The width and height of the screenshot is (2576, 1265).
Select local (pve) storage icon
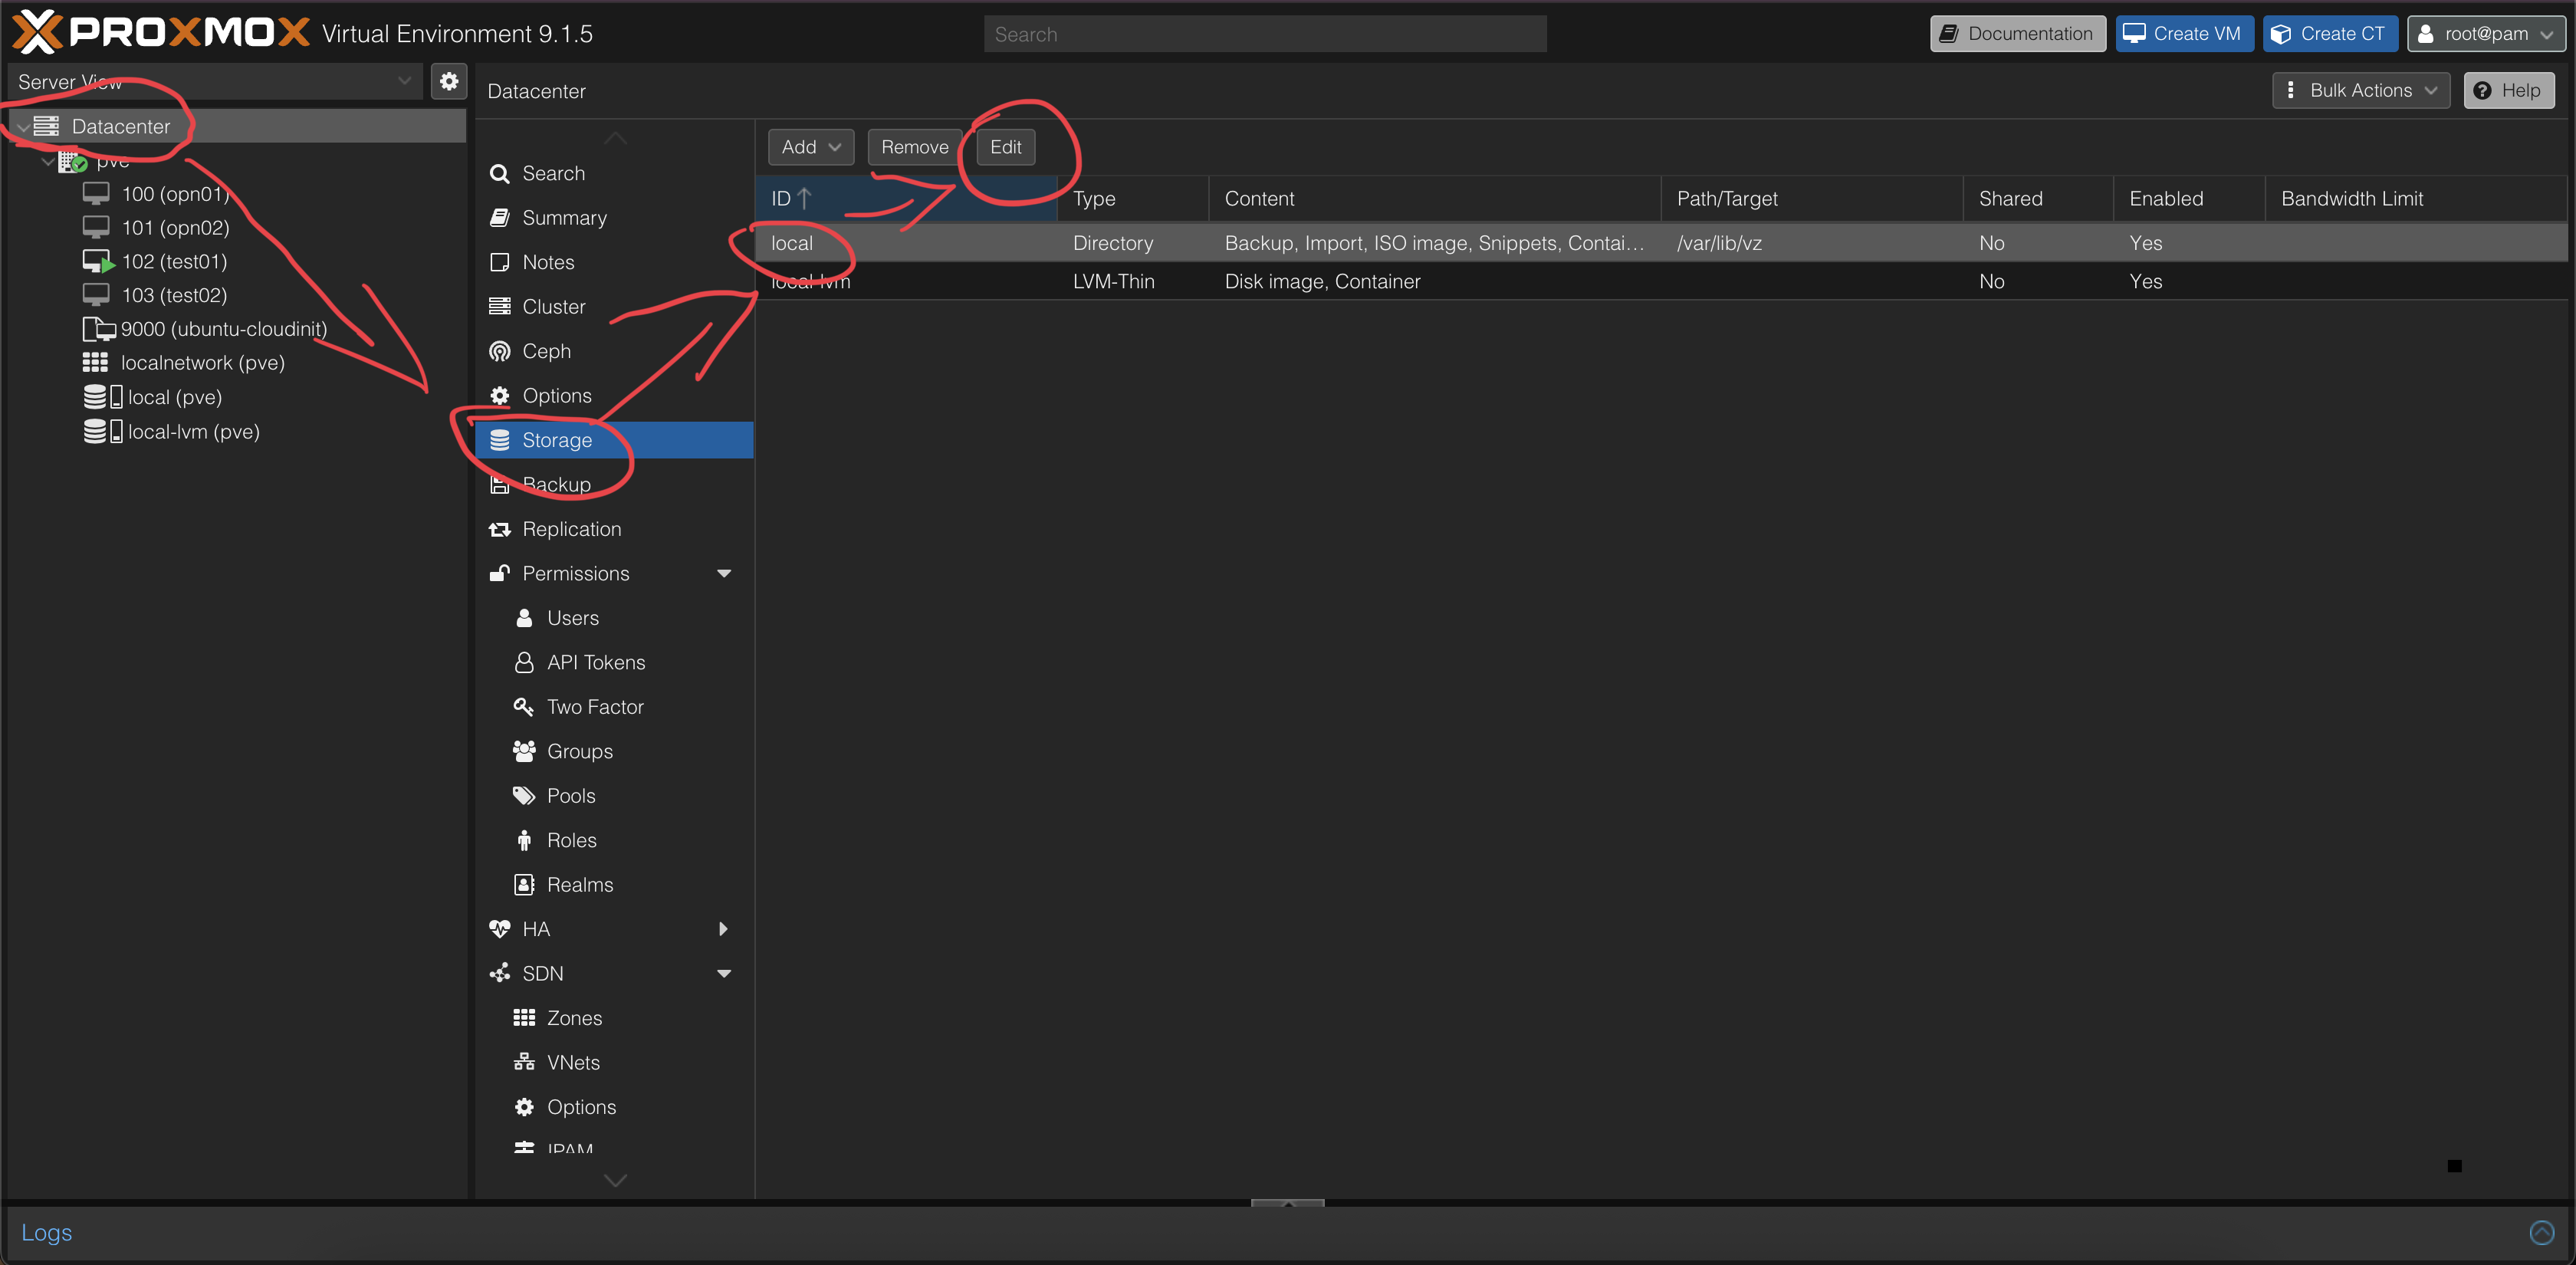tap(103, 397)
